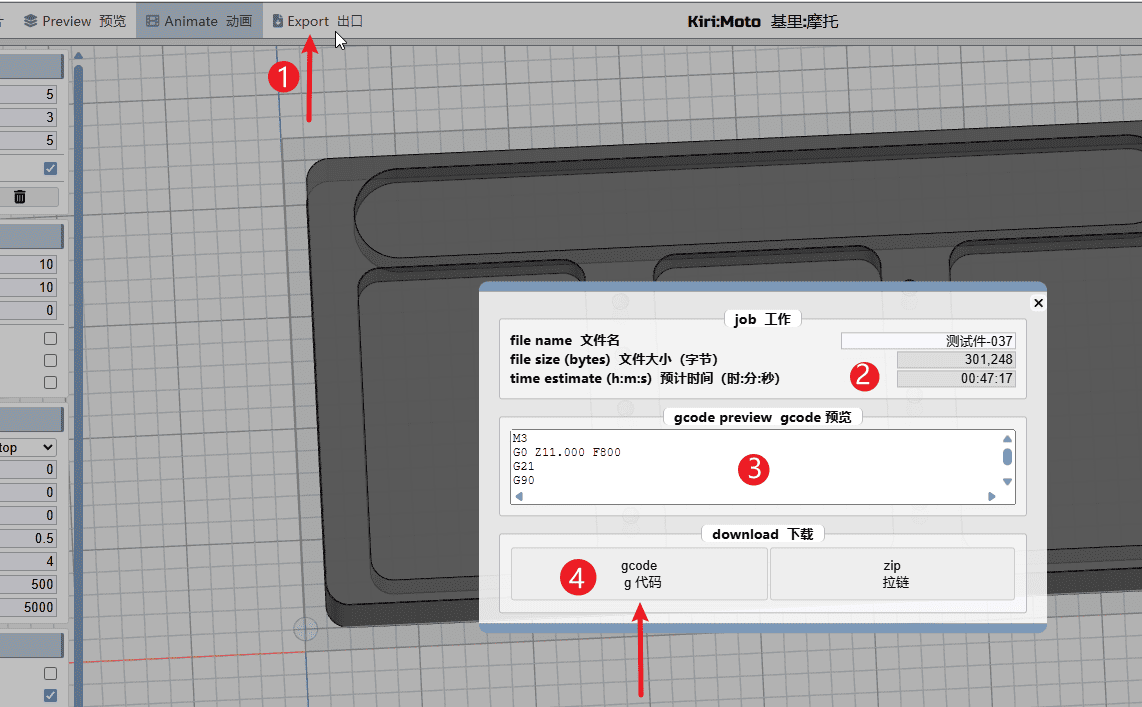Screen dimensions: 1142x707
Task: Click the gcode preview left scroll arrow
Action: pyautogui.click(x=518, y=496)
